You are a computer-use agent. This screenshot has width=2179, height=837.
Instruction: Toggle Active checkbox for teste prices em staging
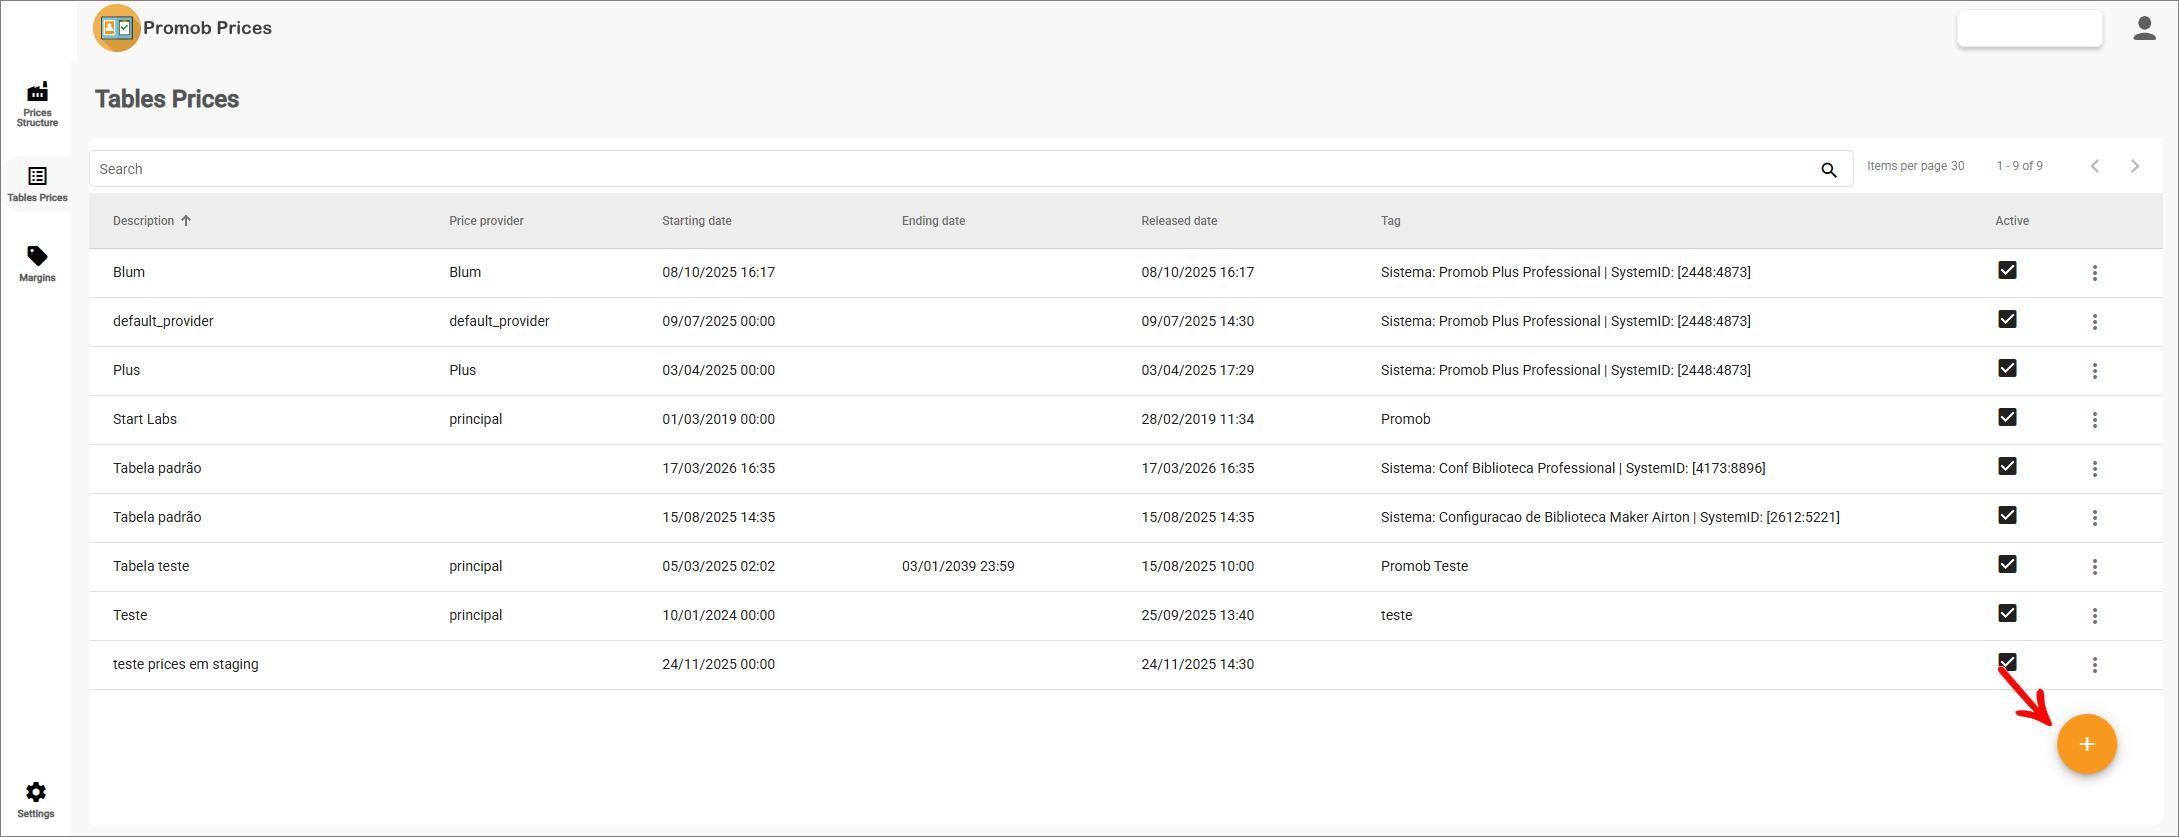(2007, 662)
